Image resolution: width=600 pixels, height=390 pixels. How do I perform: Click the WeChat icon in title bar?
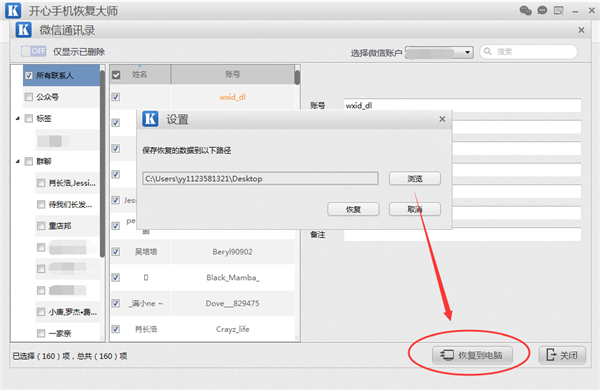point(525,10)
